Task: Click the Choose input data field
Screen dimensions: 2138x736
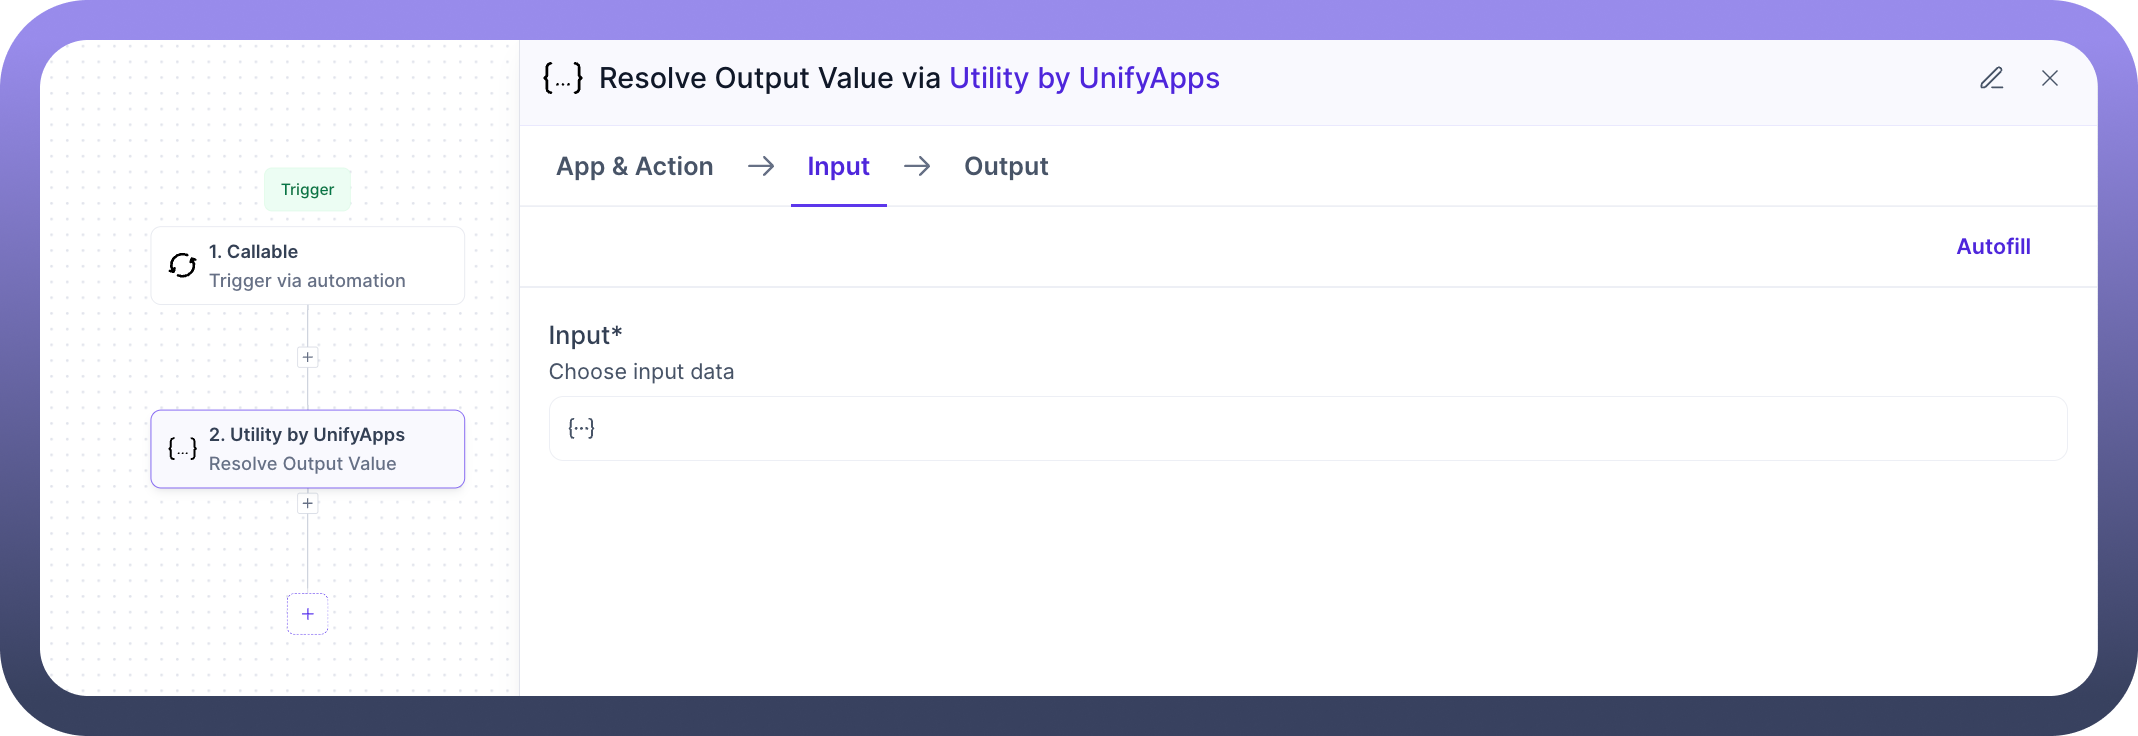Action: (x=1307, y=428)
